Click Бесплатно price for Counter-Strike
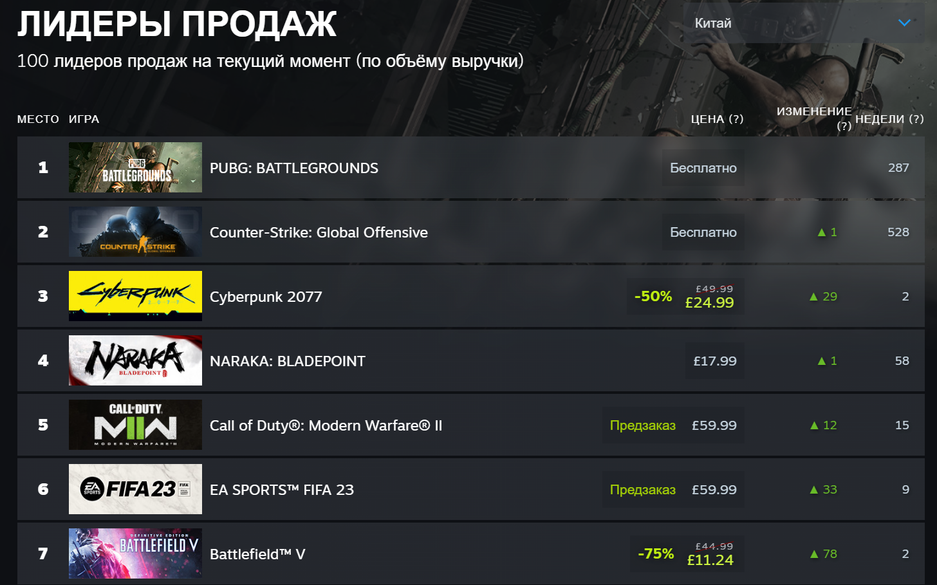 click(x=703, y=232)
